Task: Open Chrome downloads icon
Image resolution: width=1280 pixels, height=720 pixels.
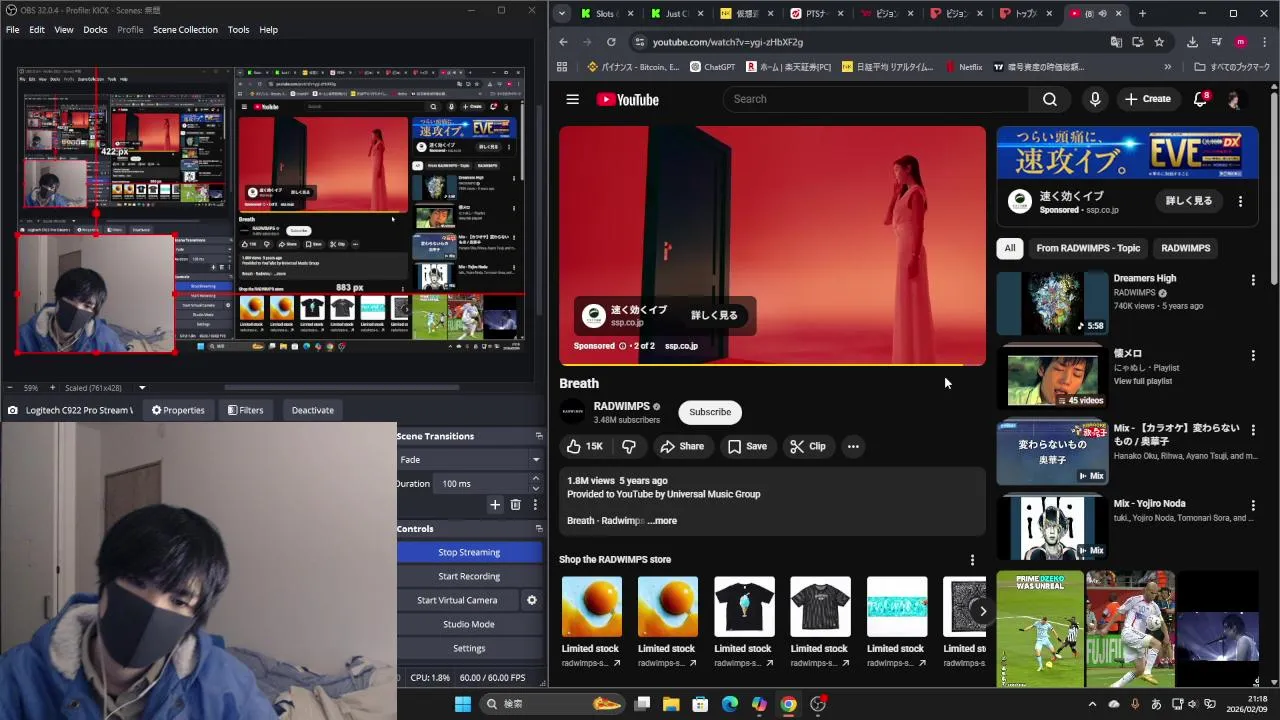Action: pyautogui.click(x=1192, y=42)
